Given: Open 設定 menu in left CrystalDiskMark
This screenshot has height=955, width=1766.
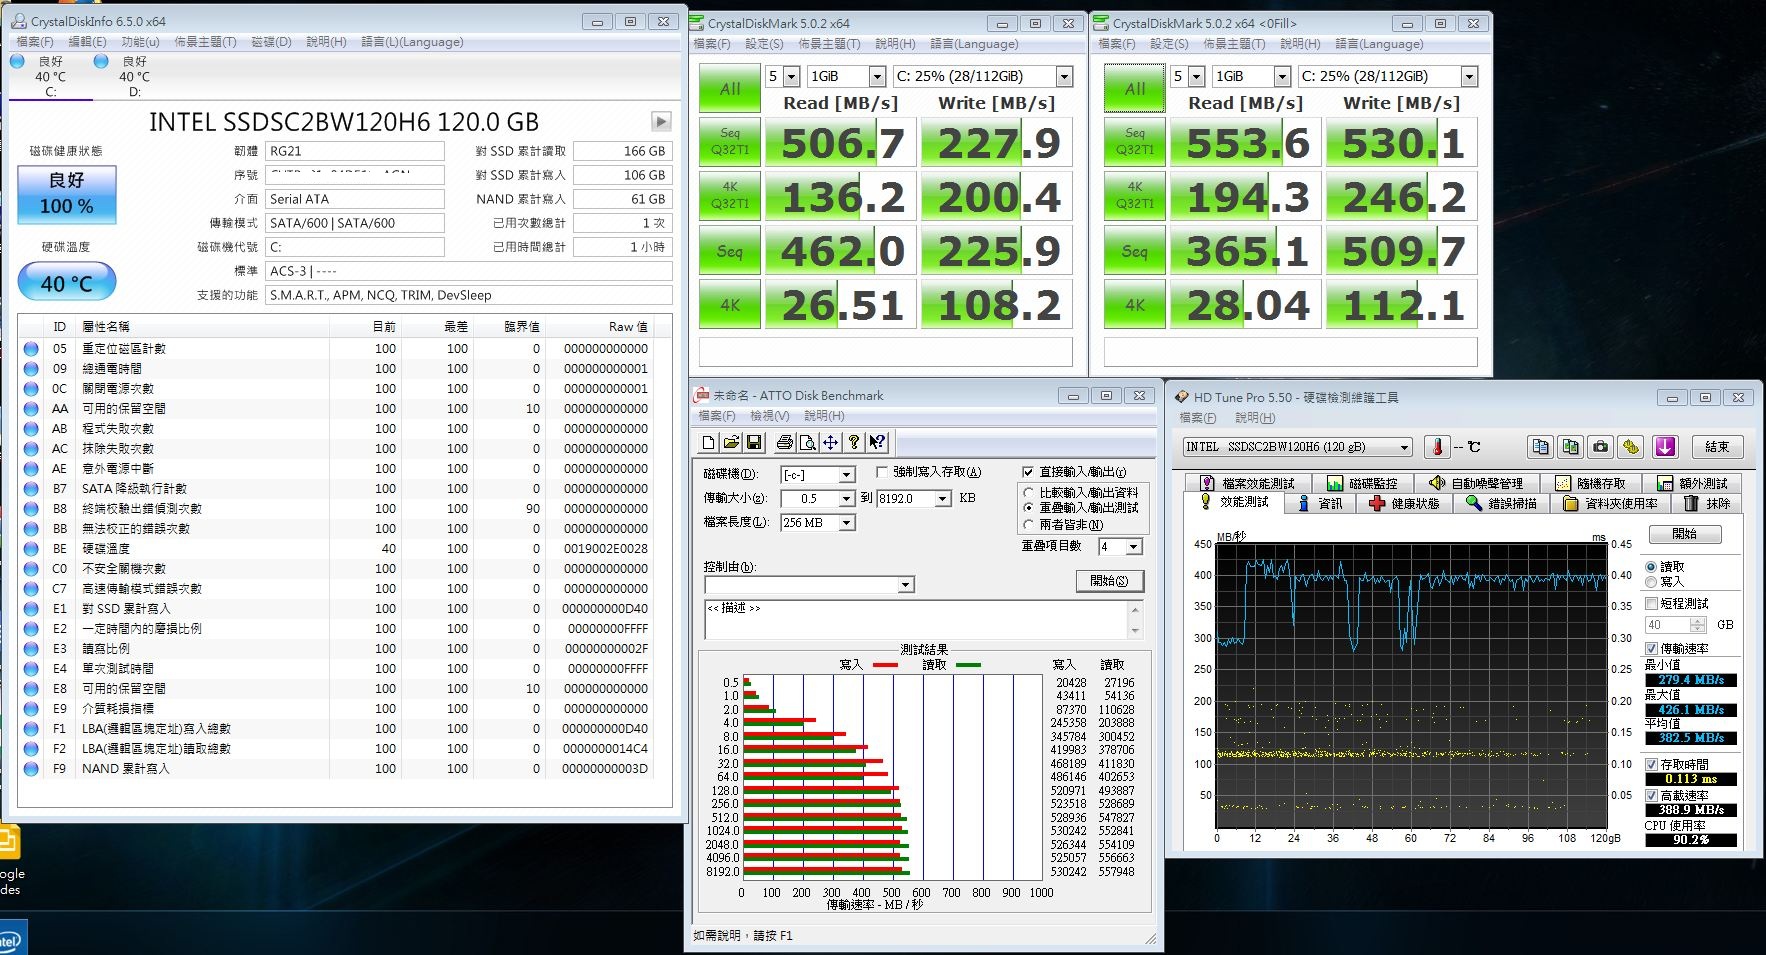Looking at the screenshot, I should pos(764,44).
